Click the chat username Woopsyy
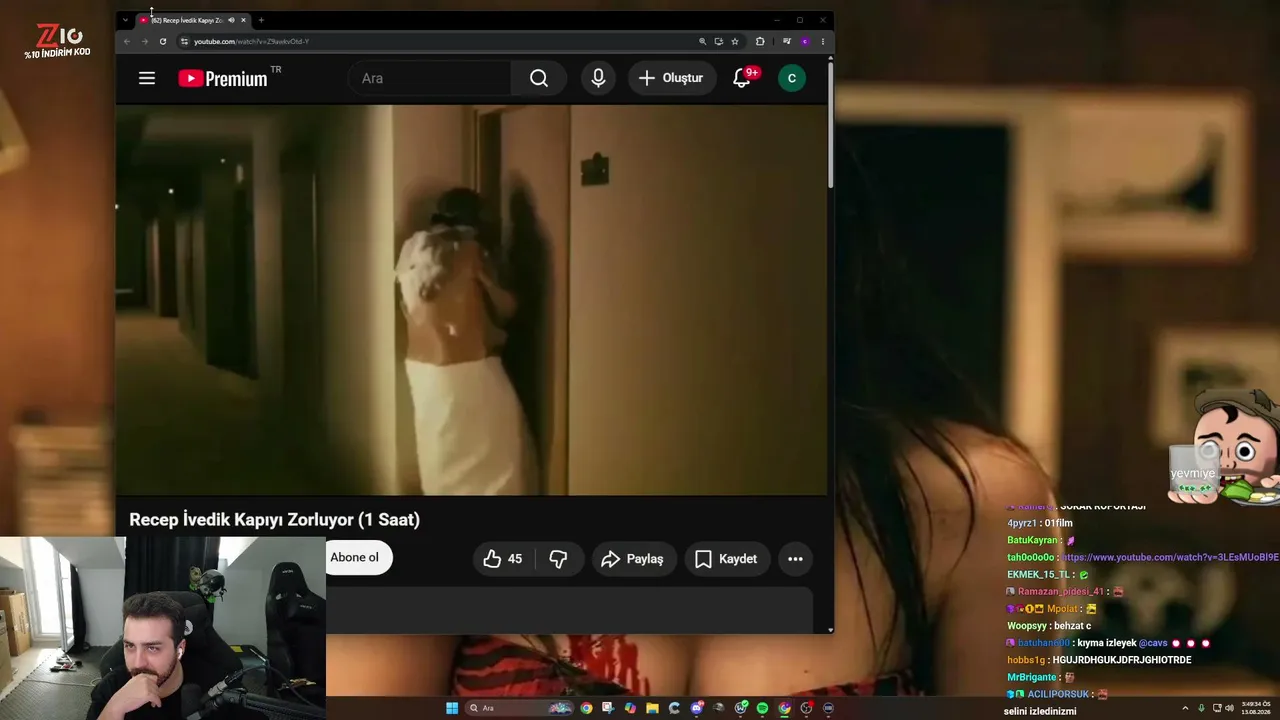 point(1028,625)
